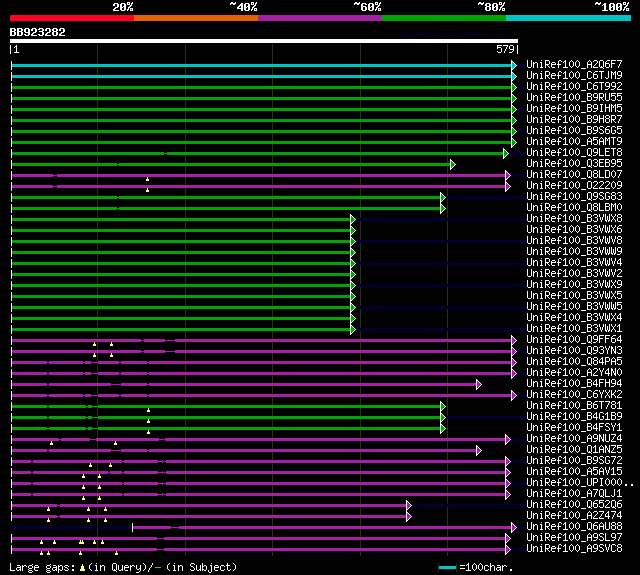Open the UniRef100_B6T781 hit

pos(574,406)
